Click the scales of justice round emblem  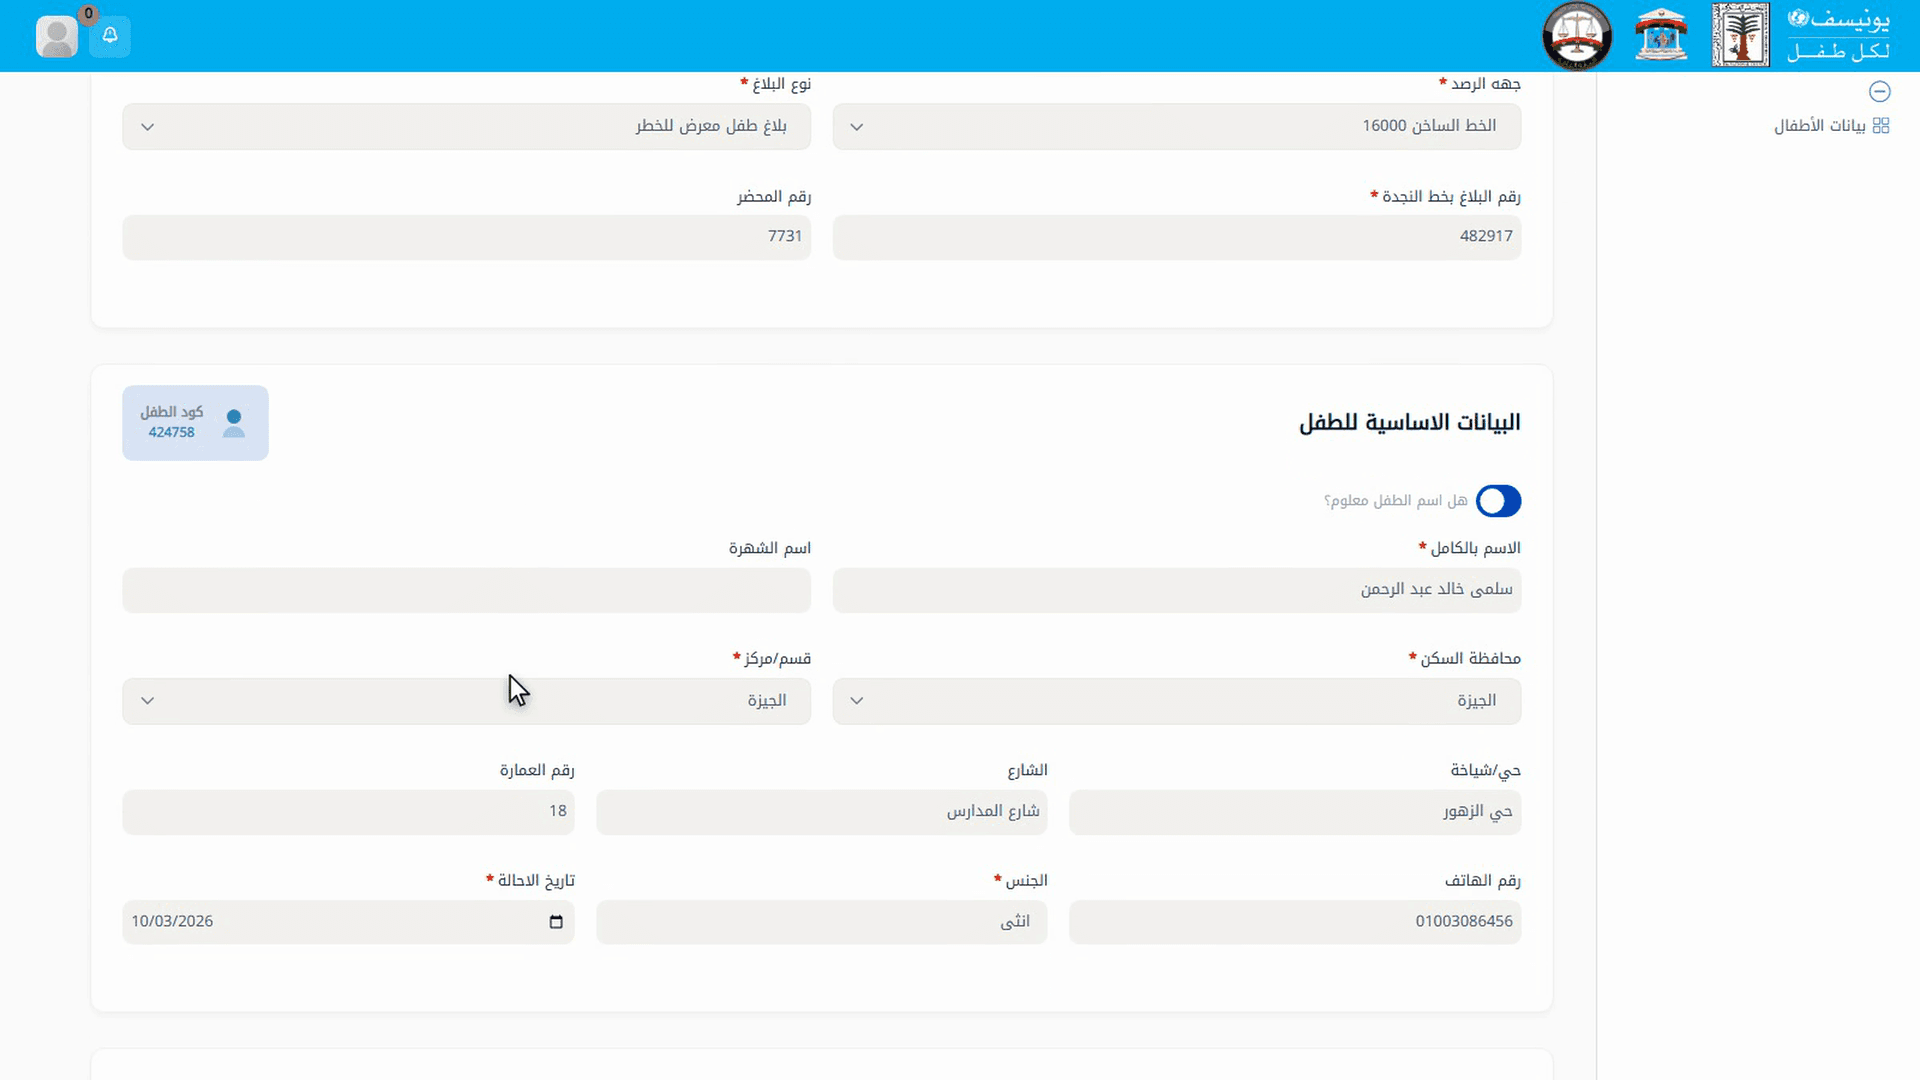[1577, 36]
